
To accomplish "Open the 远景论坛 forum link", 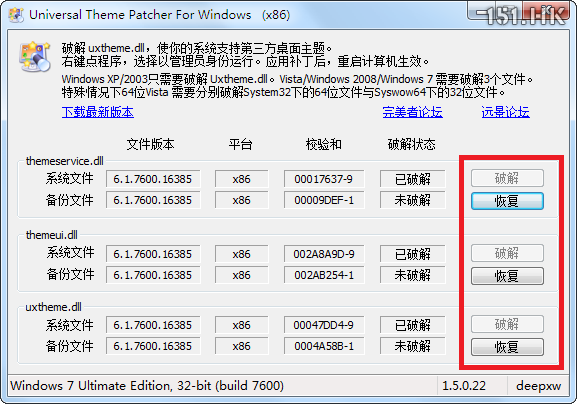I will (x=506, y=112).
